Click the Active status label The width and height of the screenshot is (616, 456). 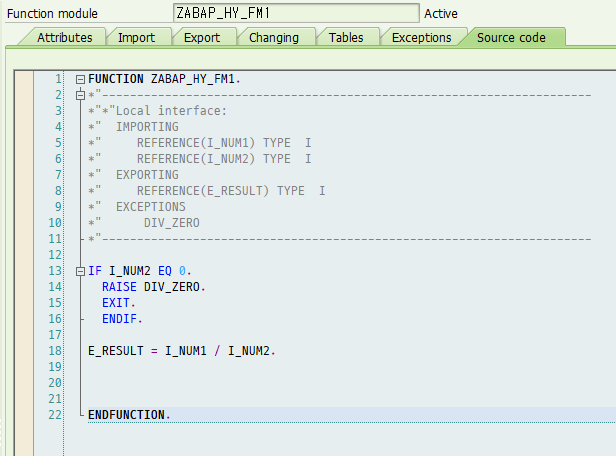(x=441, y=14)
